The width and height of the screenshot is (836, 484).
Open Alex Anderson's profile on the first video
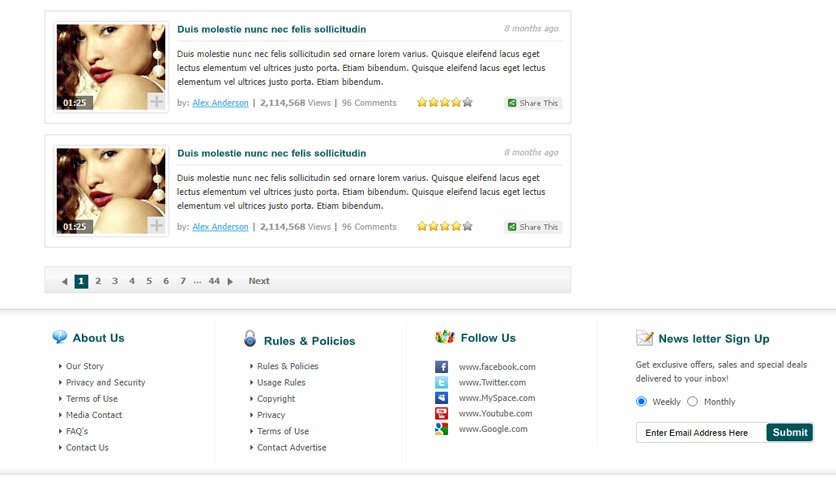point(220,103)
